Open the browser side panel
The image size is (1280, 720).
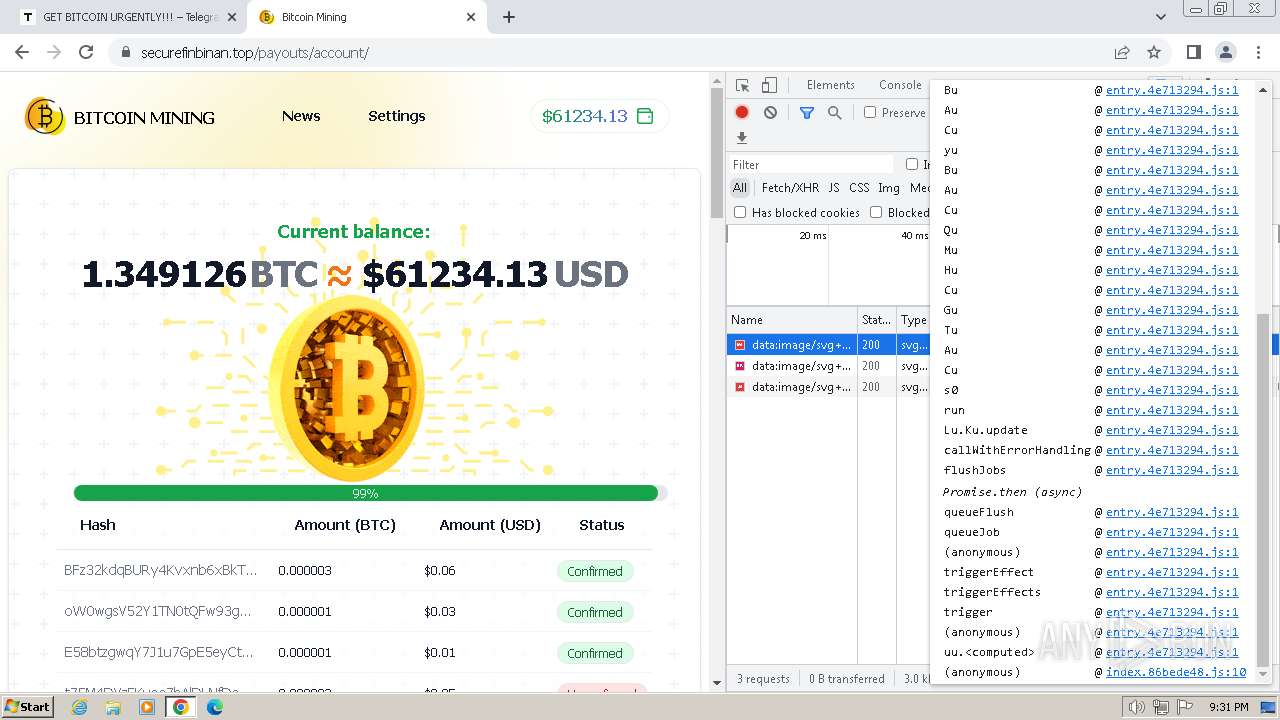(x=1194, y=52)
